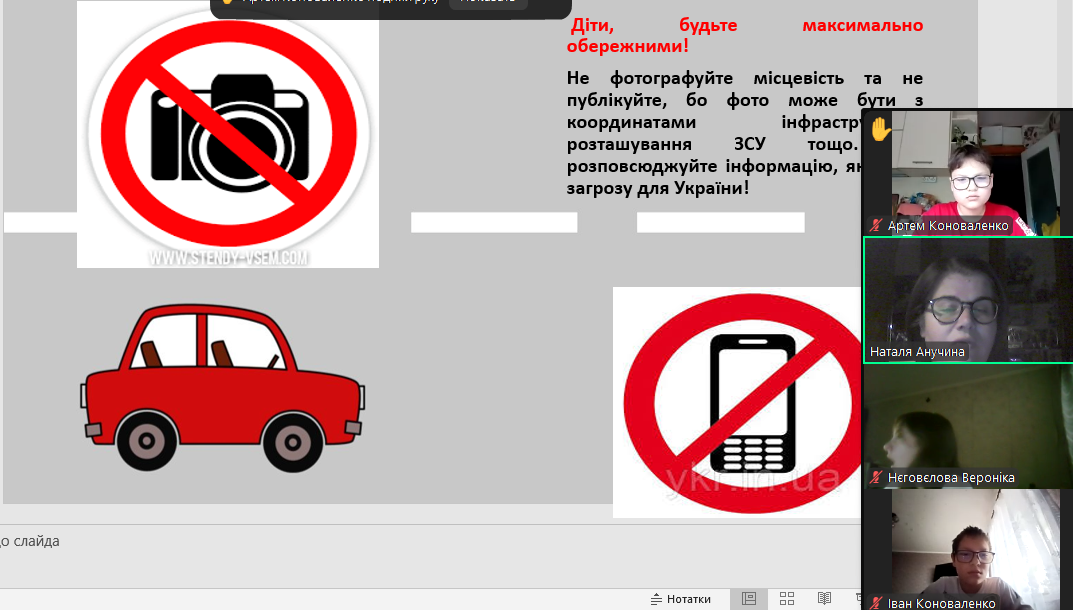The width and height of the screenshot is (1073, 610).
Task: Click the red heading 'Діти, будьте максимально обережними!'
Action: tap(745, 36)
